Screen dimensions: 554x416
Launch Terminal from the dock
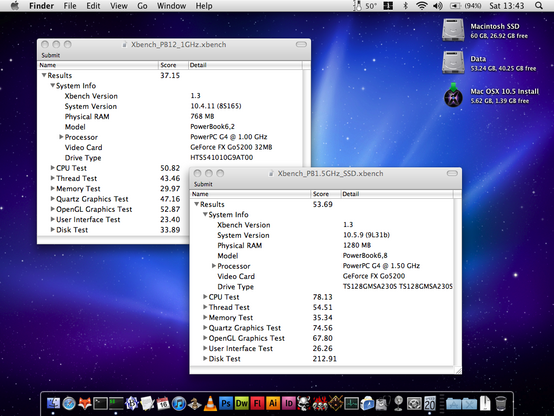click(100, 403)
